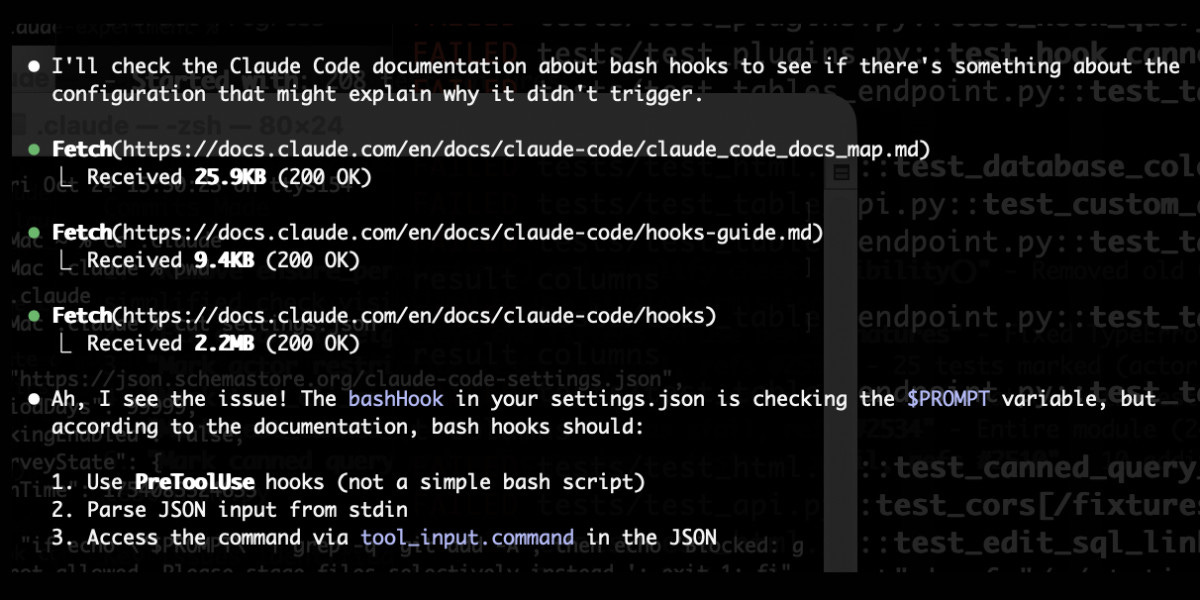Click the white bullet before the documentation check message
This screenshot has height=600, width=1200.
[33, 65]
